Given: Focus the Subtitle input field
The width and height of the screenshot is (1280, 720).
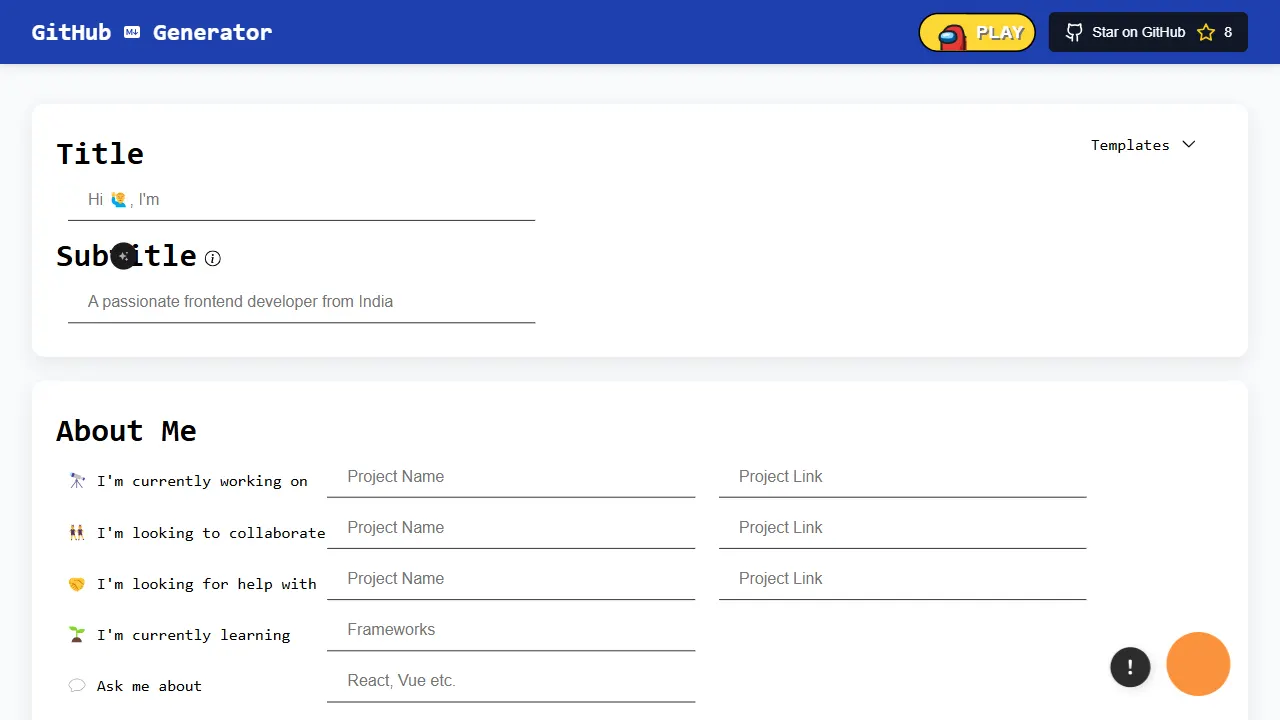Looking at the screenshot, I should click(x=301, y=302).
